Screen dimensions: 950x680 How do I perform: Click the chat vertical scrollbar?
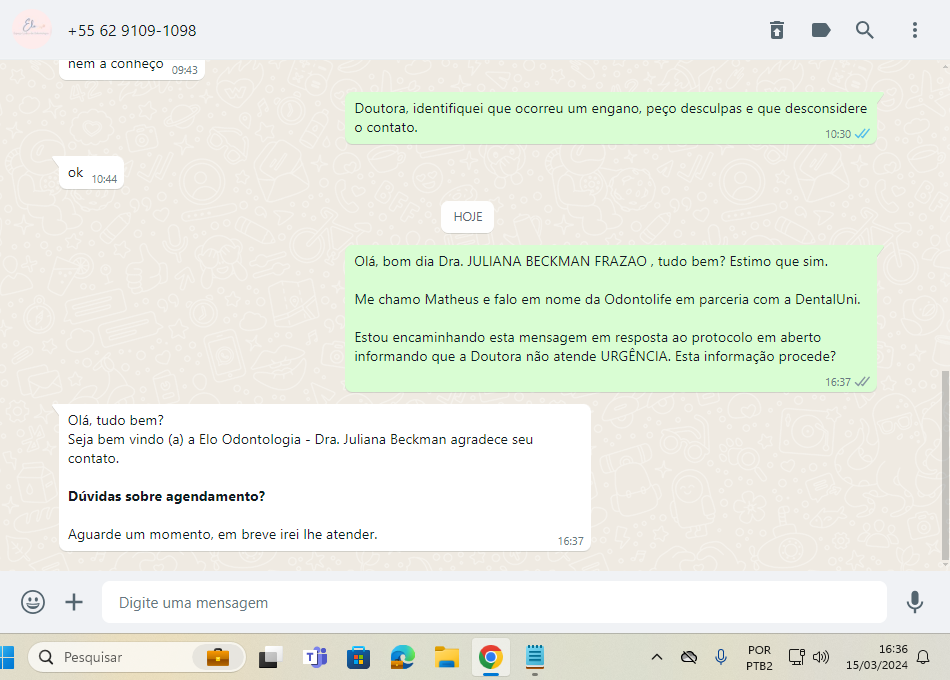tap(945, 465)
